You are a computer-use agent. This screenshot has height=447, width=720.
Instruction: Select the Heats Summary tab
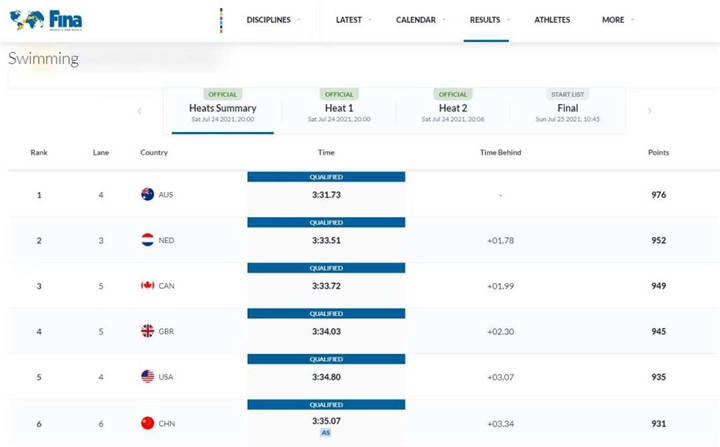(223, 110)
